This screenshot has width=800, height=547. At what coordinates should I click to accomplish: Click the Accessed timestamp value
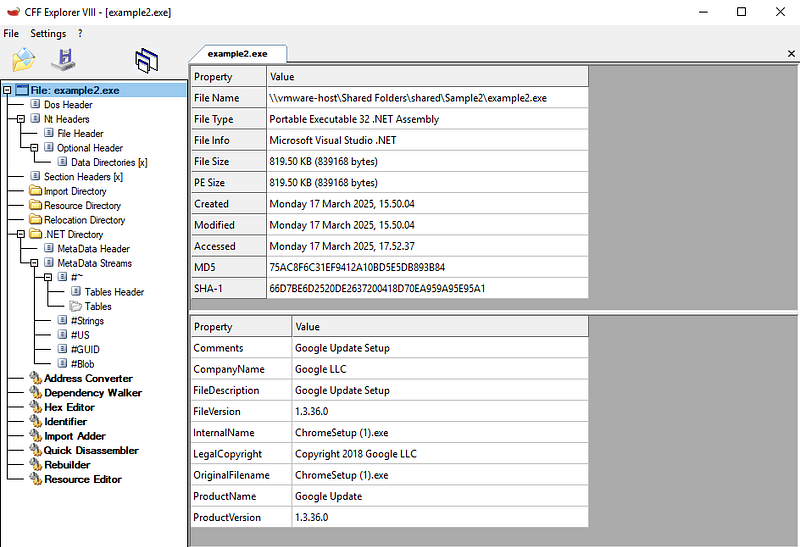342,246
